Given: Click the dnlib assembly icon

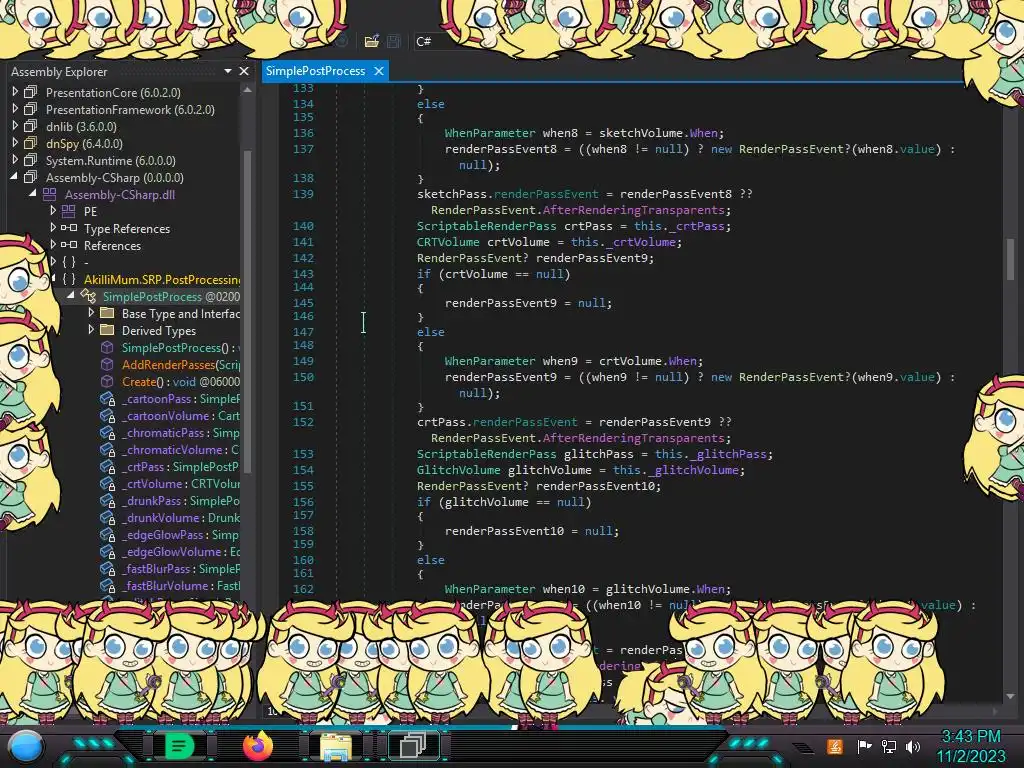Looking at the screenshot, I should [x=31, y=126].
